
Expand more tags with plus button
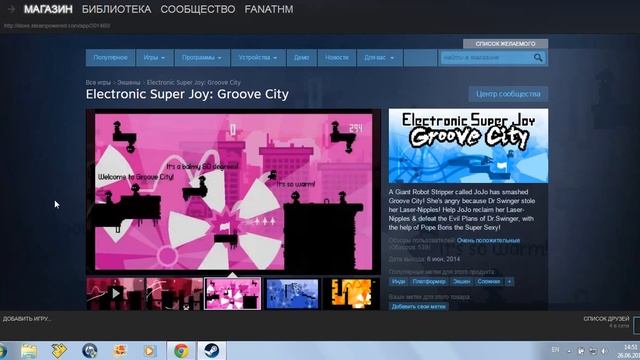509,282
